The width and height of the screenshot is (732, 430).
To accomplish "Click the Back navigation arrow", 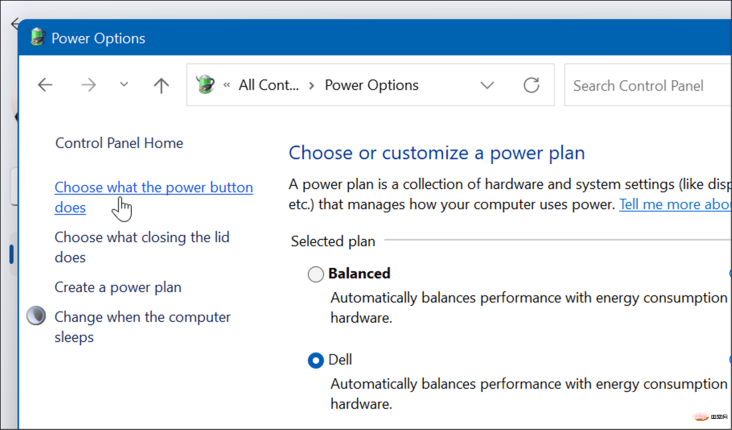I will tap(45, 85).
